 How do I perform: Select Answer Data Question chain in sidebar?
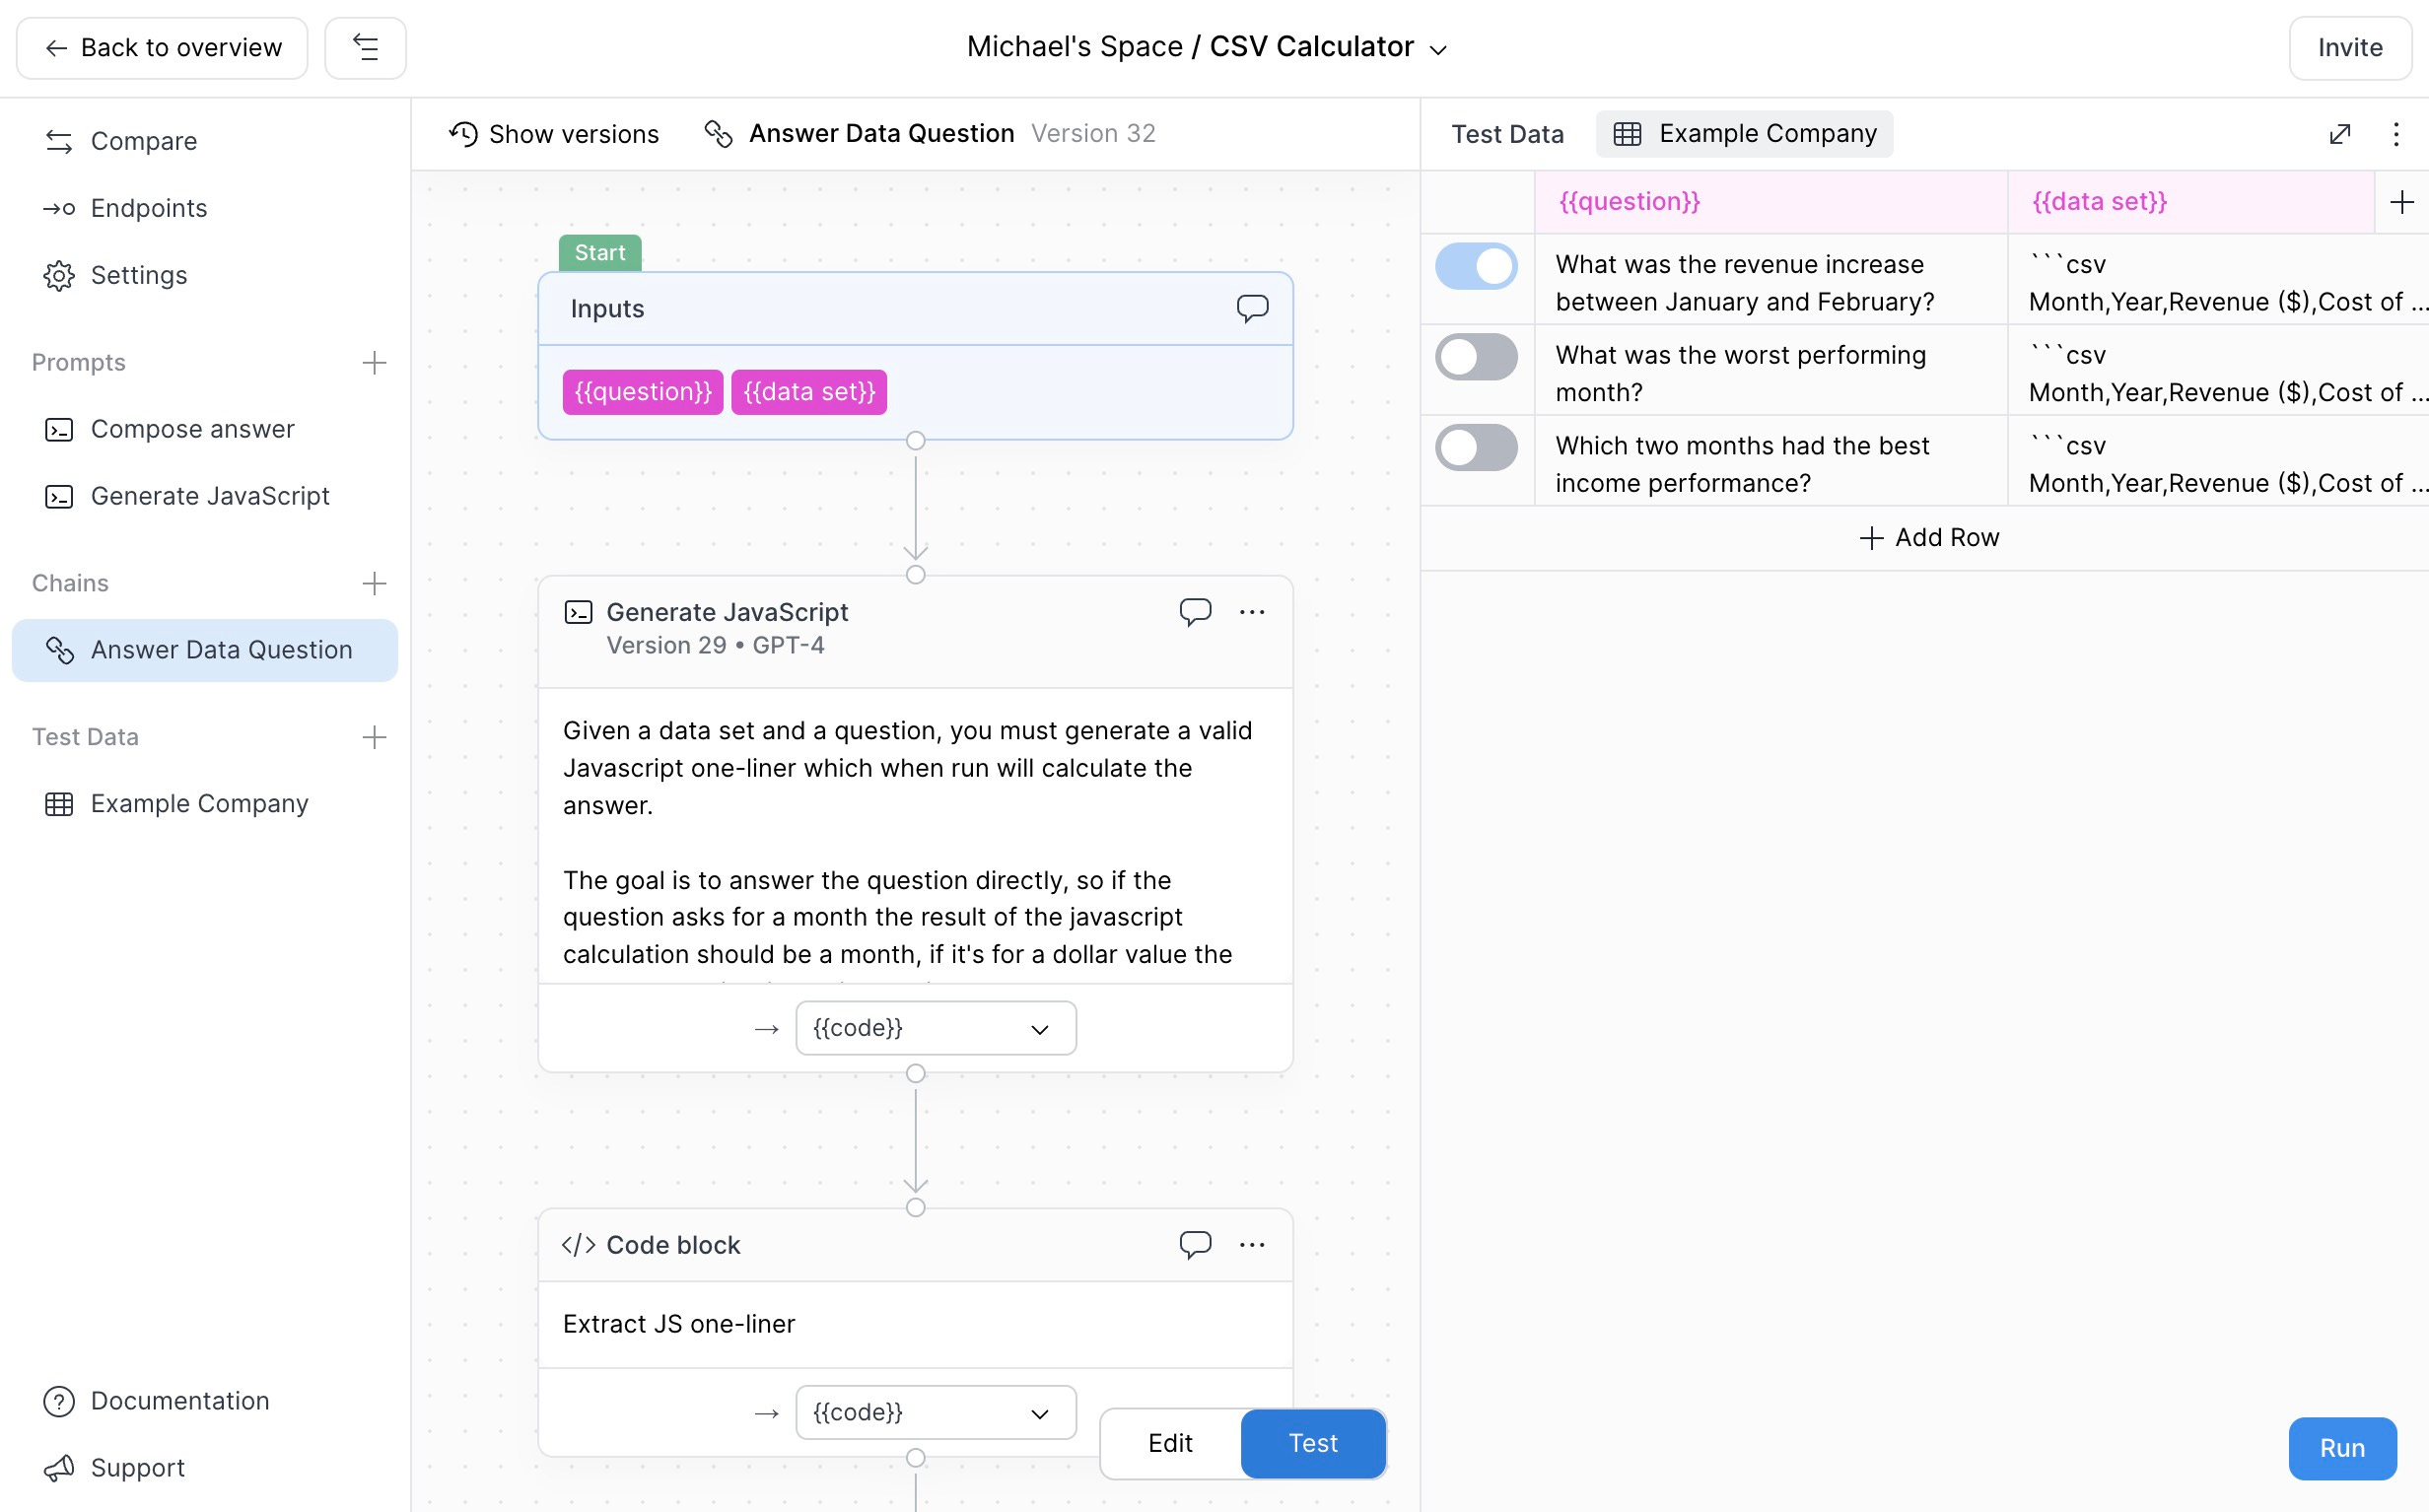[x=204, y=650]
